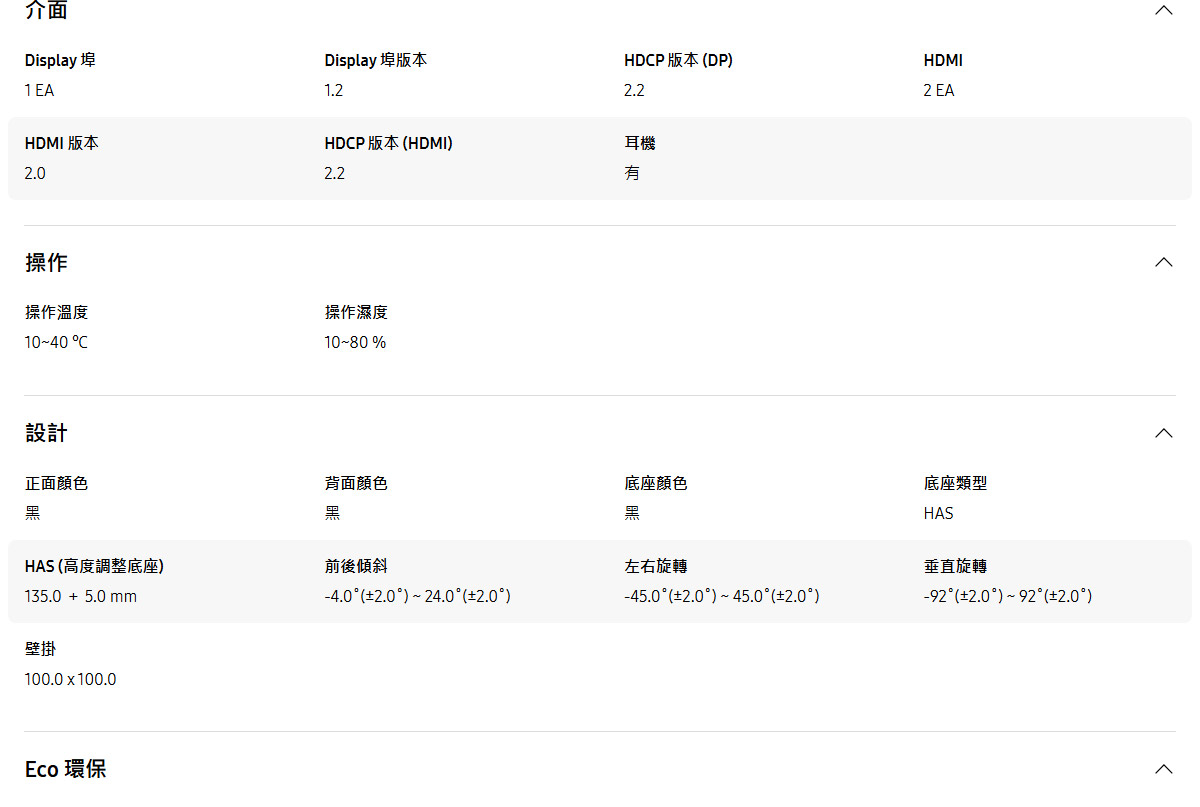Viewport: 1200px width, 807px height.
Task: Select the Display 埠版本 label
Action: [375, 60]
